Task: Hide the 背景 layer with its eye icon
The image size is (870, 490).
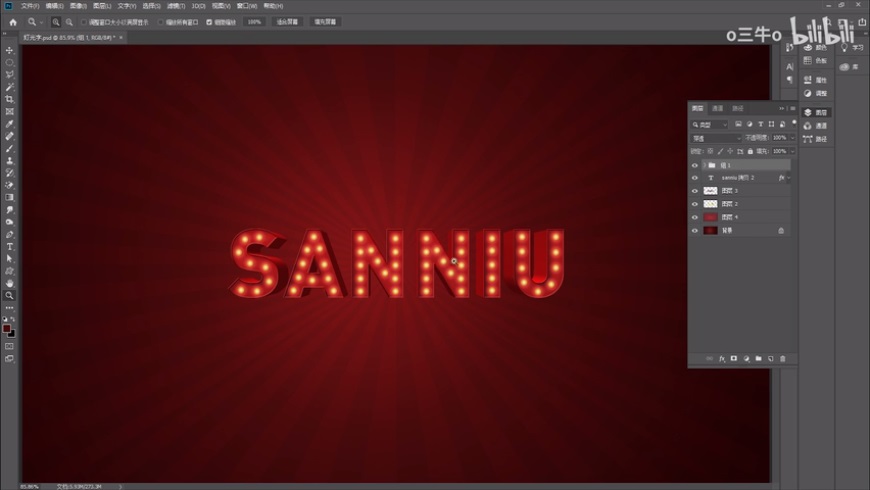Action: (x=695, y=230)
